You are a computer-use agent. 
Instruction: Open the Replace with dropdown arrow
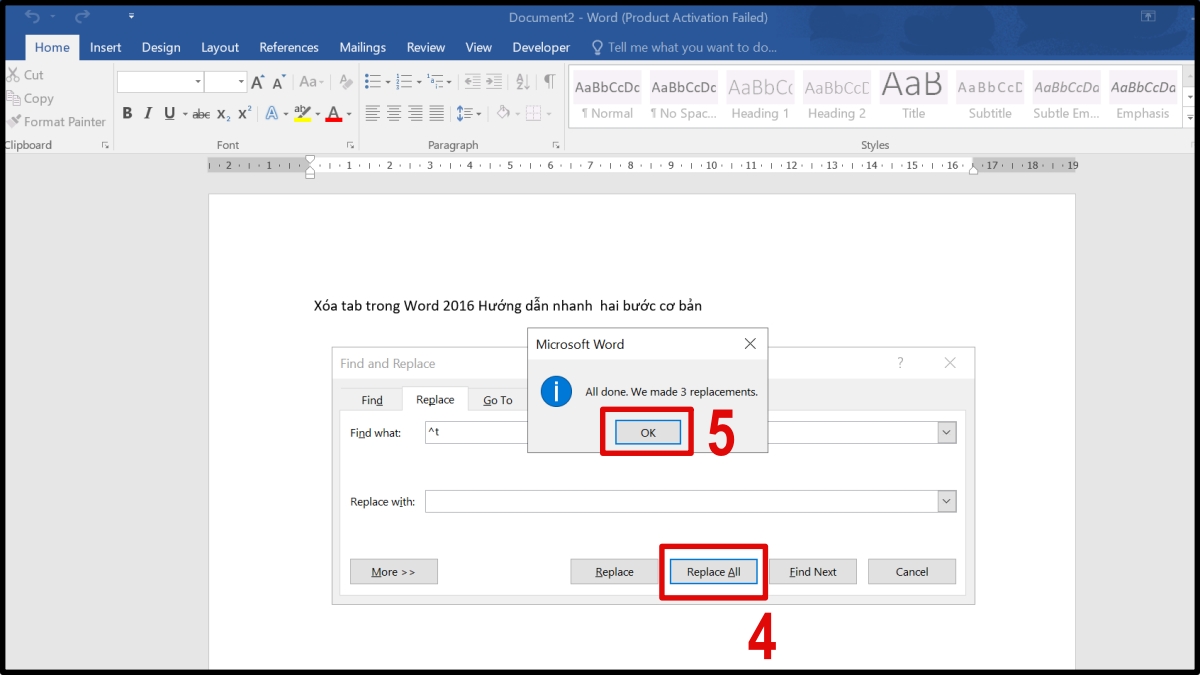(x=946, y=501)
